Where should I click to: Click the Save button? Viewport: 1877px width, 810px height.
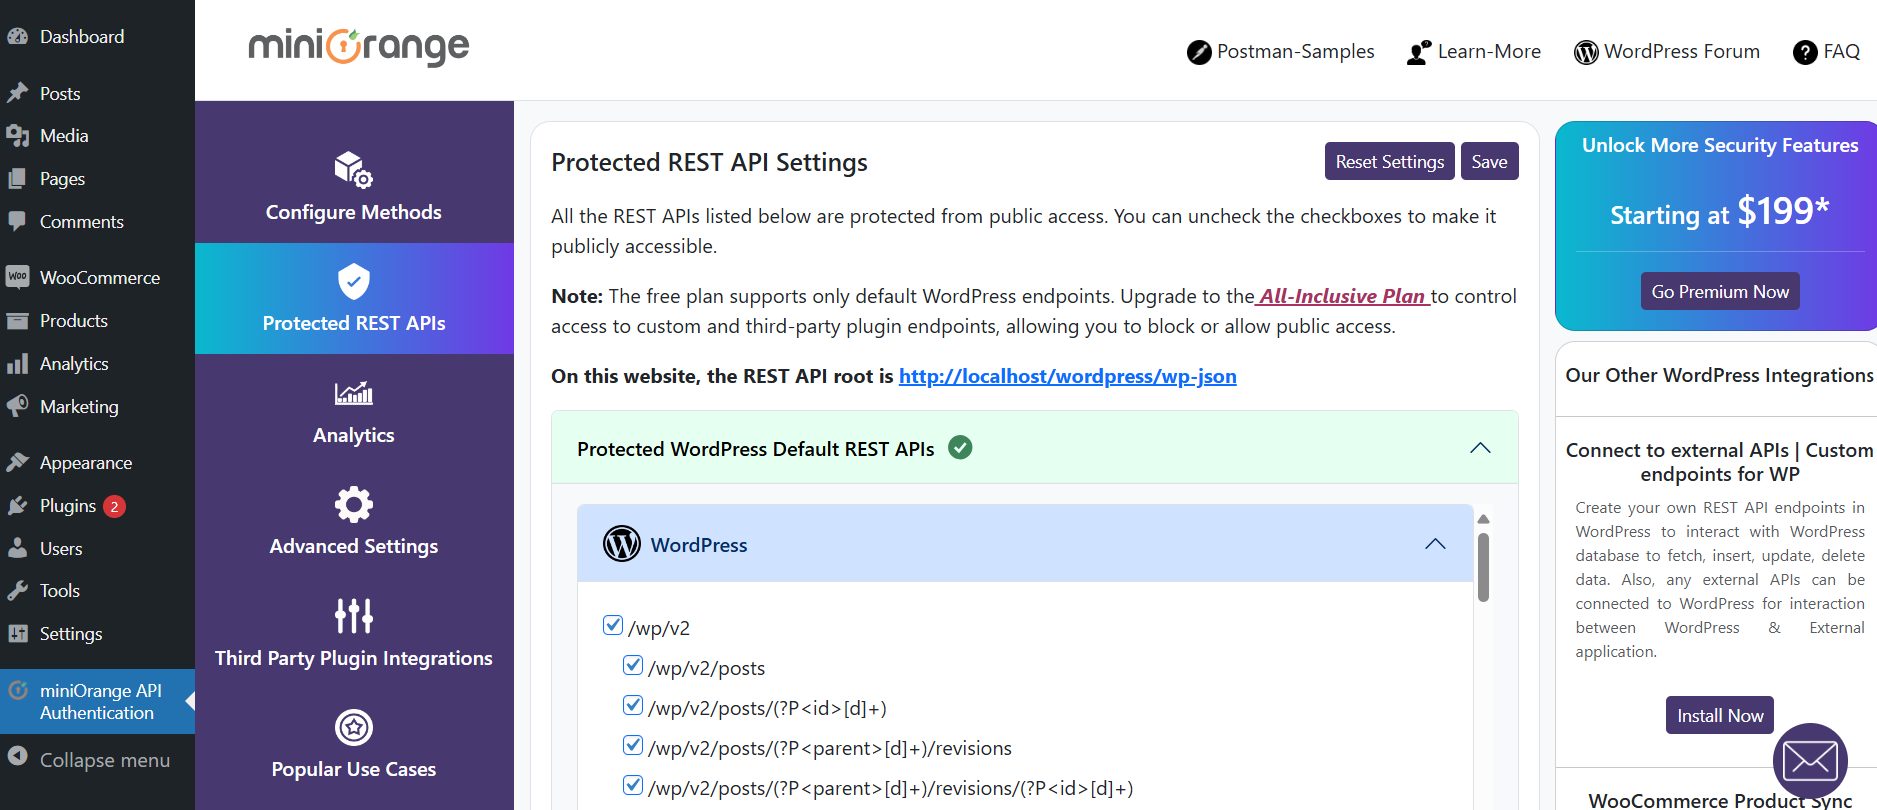point(1490,161)
